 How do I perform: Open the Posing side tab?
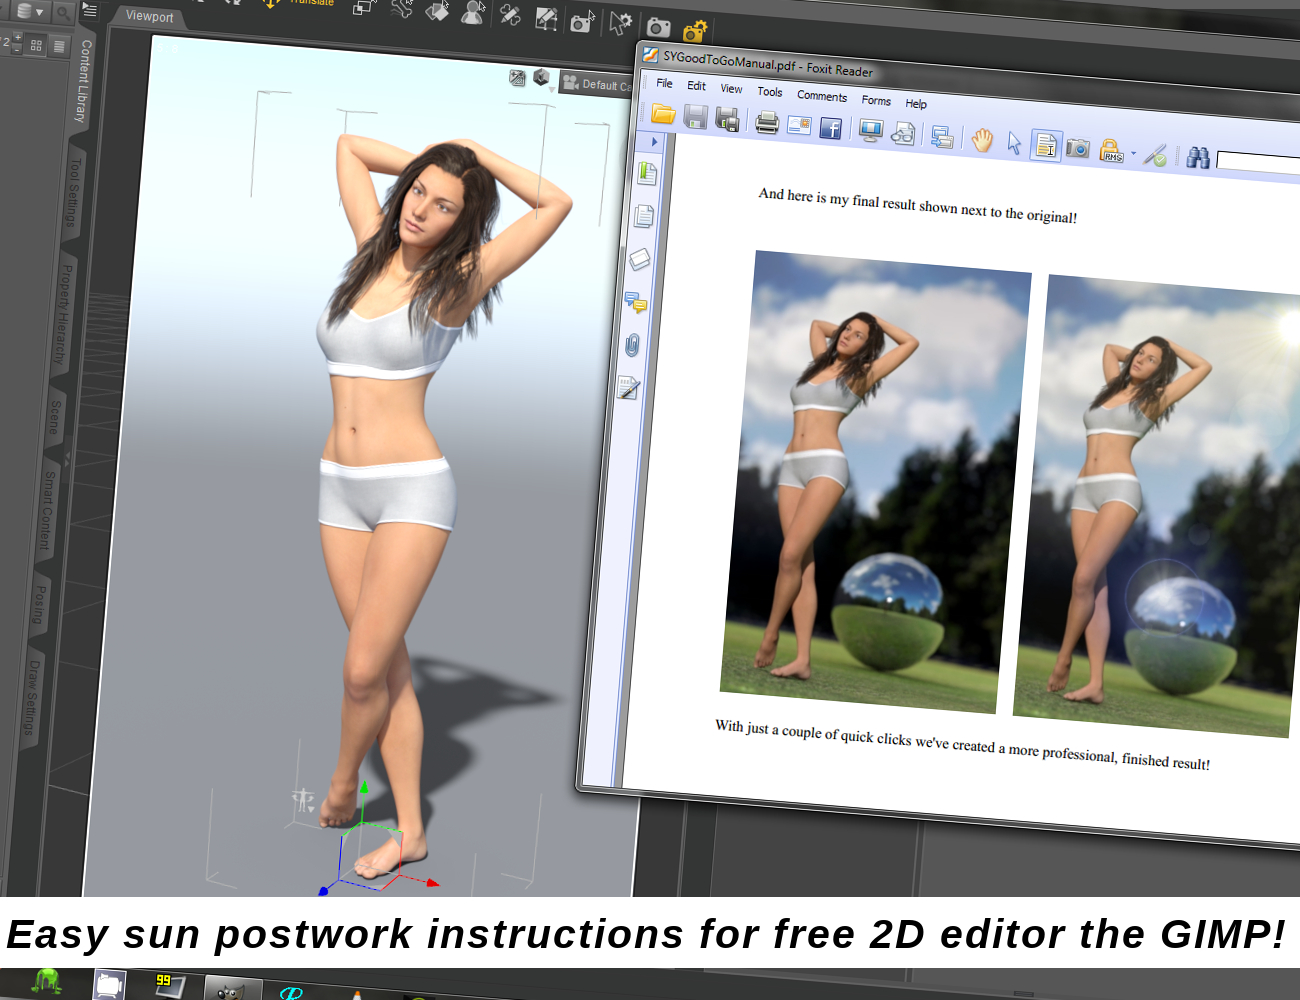[x=39, y=604]
